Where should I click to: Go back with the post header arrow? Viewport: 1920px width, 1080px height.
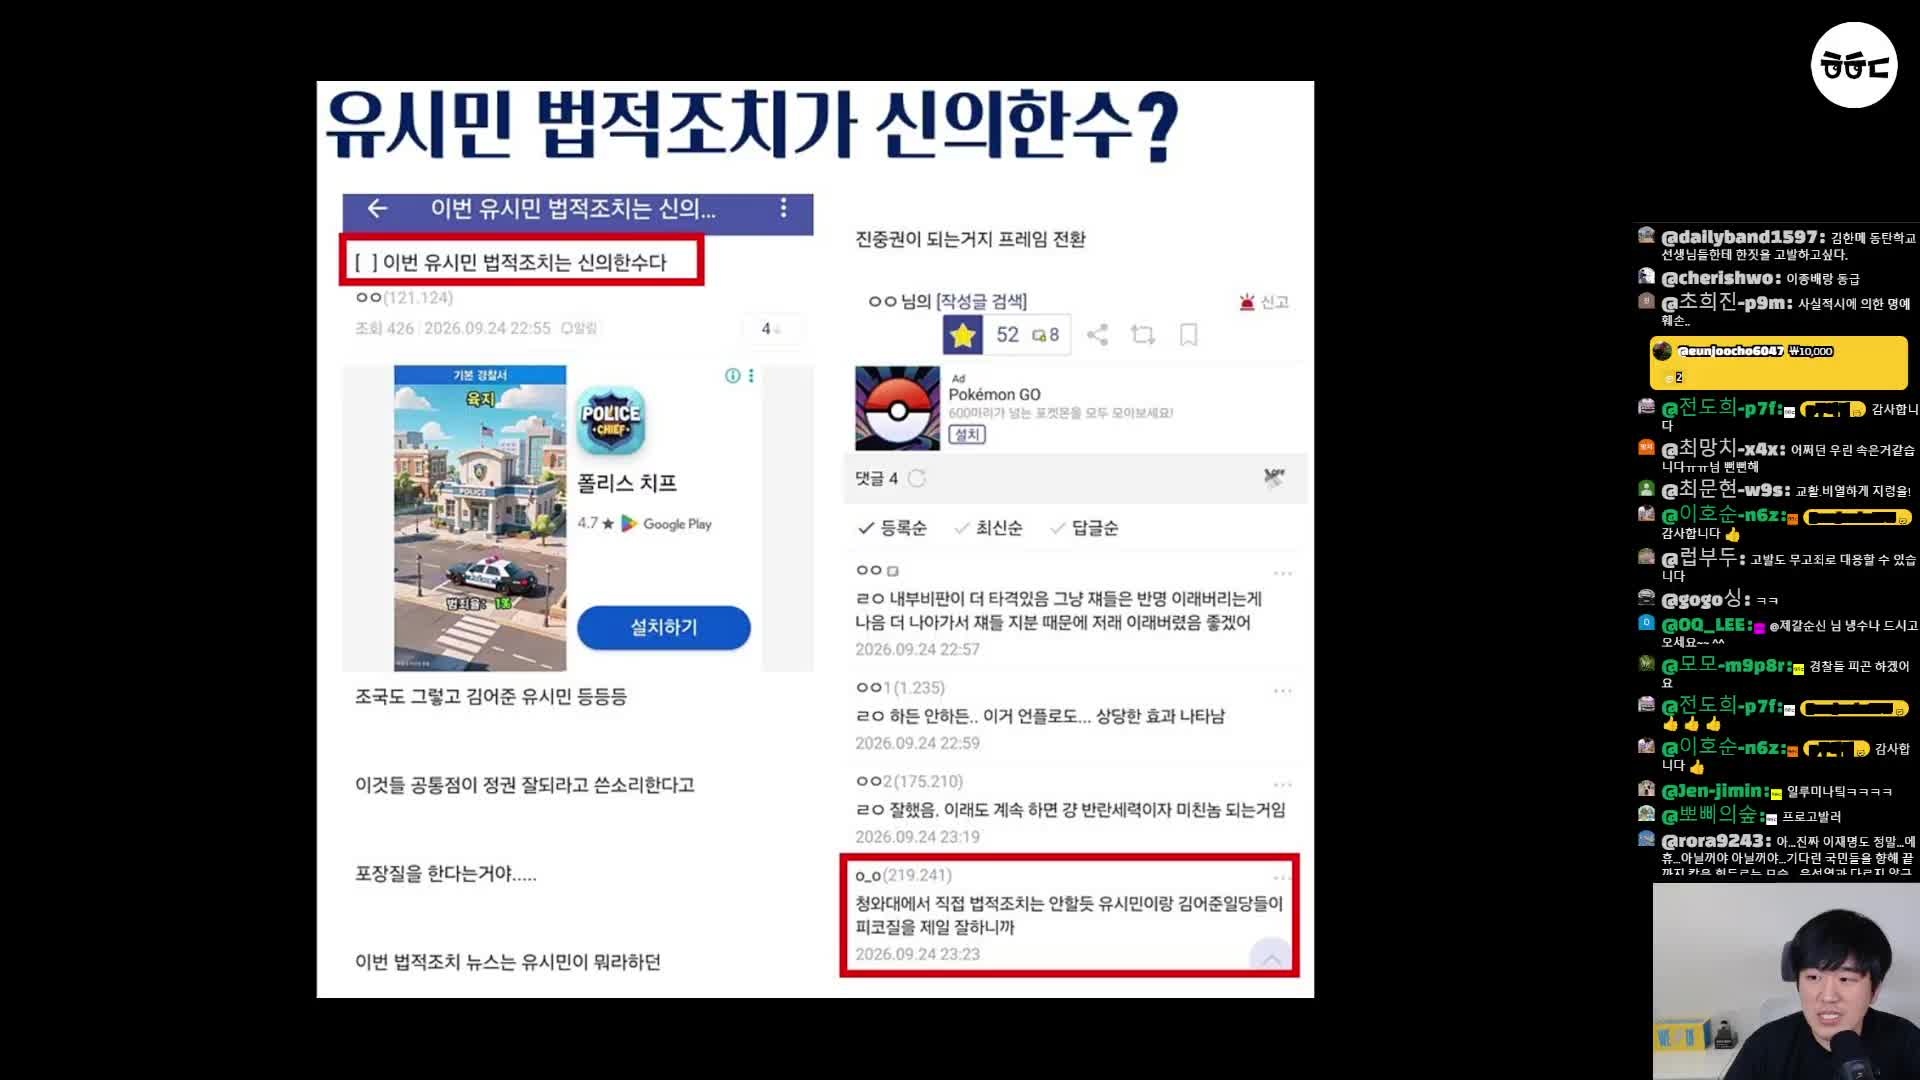377,208
